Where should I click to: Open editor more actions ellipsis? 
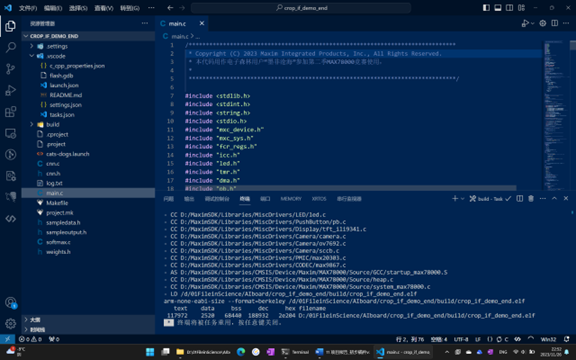[566, 24]
